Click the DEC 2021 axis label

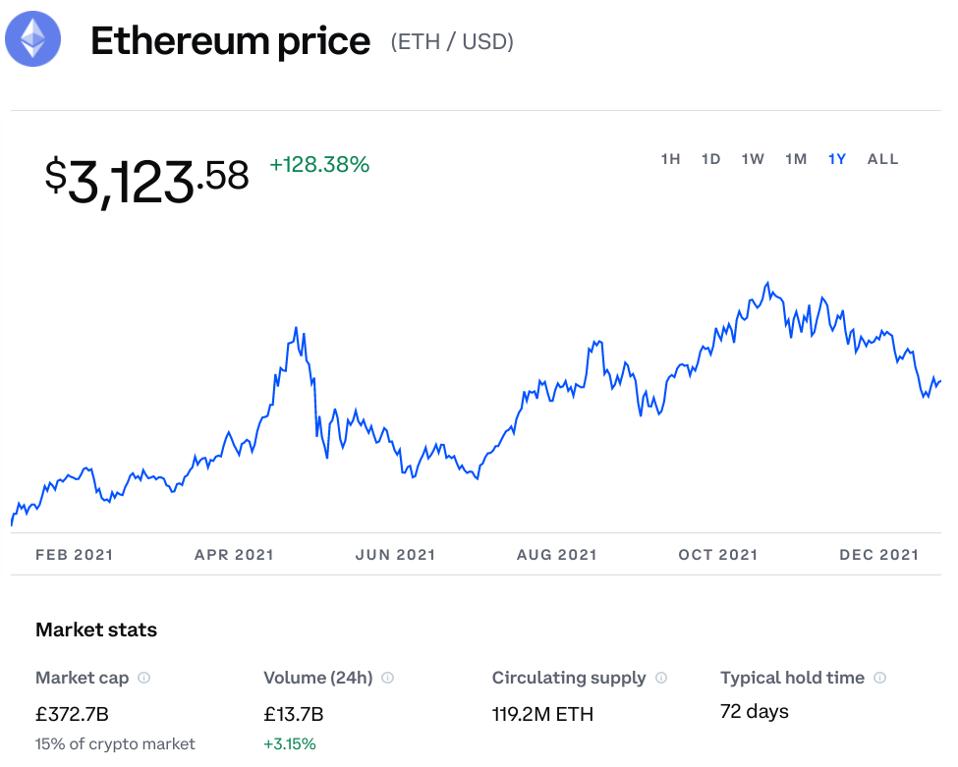point(879,555)
